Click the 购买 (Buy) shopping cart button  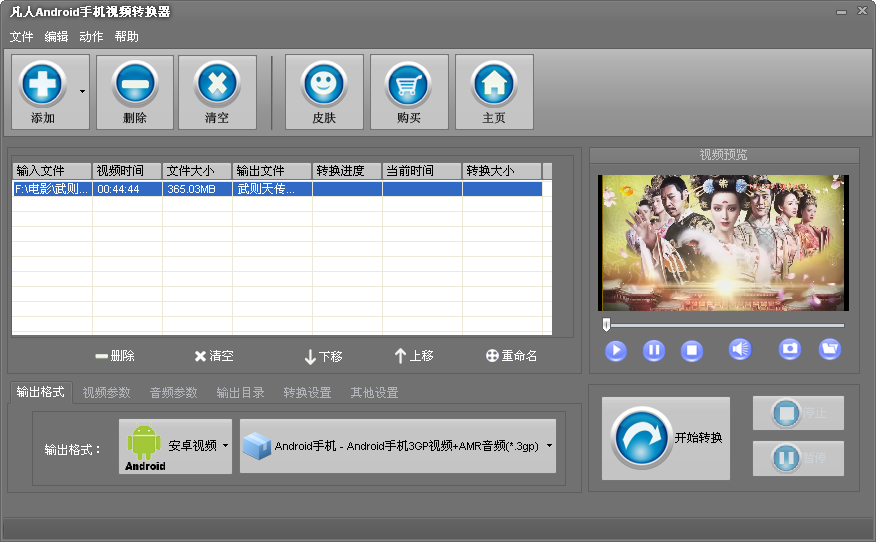pos(409,92)
